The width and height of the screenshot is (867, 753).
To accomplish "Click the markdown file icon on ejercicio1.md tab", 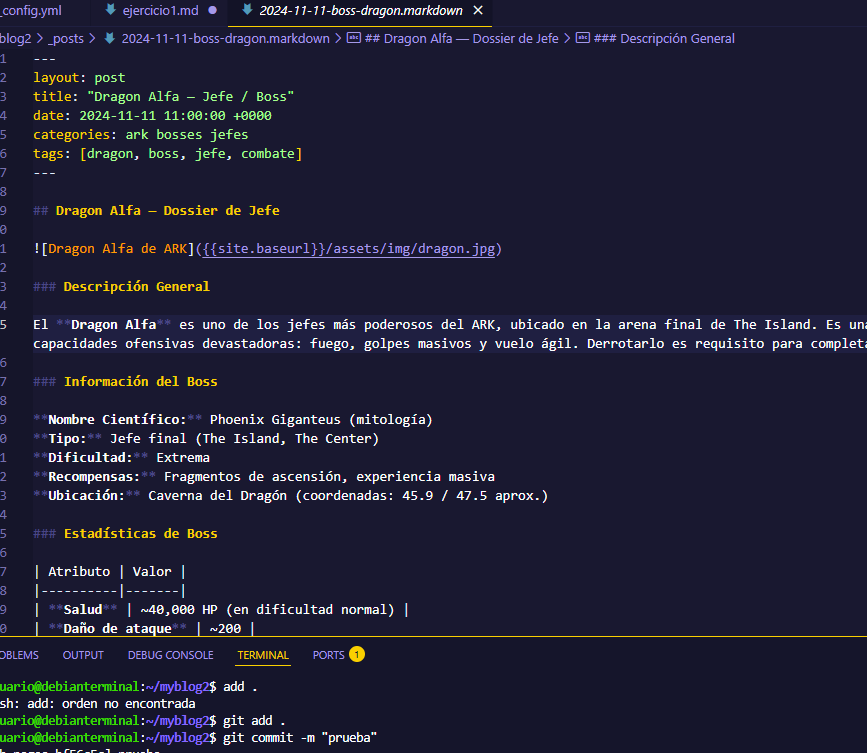I will click(x=111, y=11).
